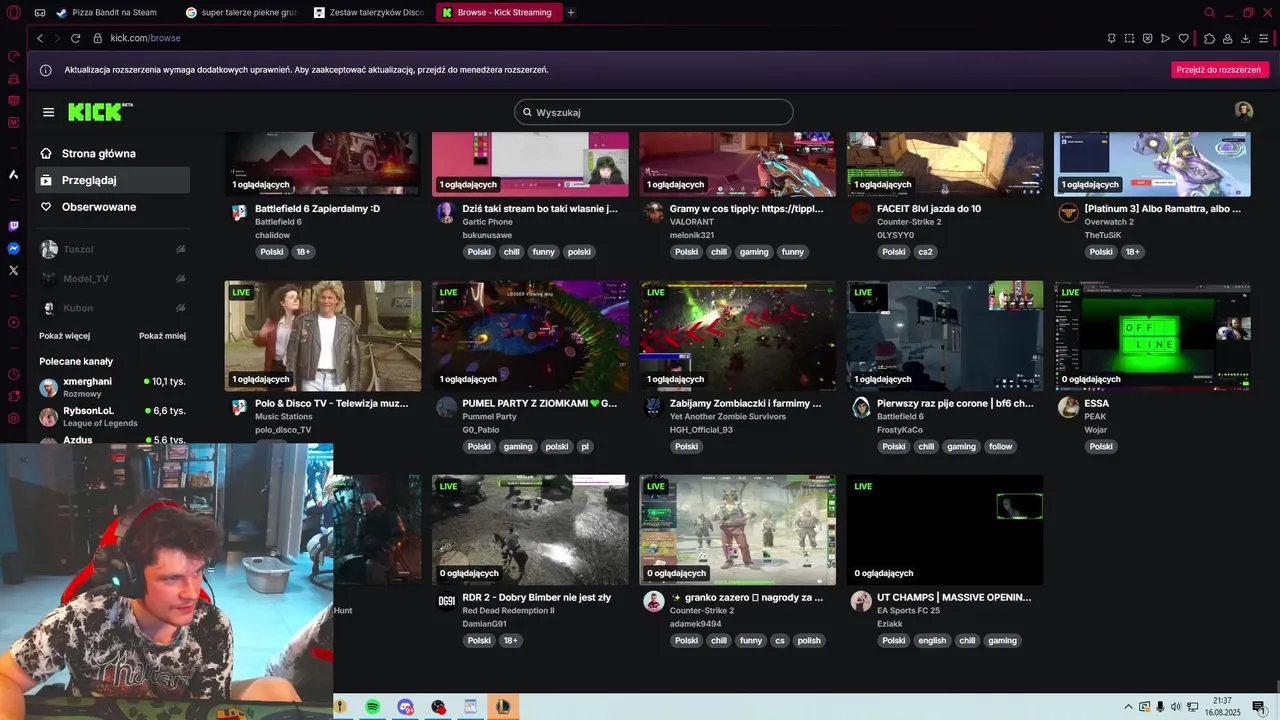Image resolution: width=1280 pixels, height=720 pixels.
Task: Open X in the Opera sidebar
Action: point(13,270)
